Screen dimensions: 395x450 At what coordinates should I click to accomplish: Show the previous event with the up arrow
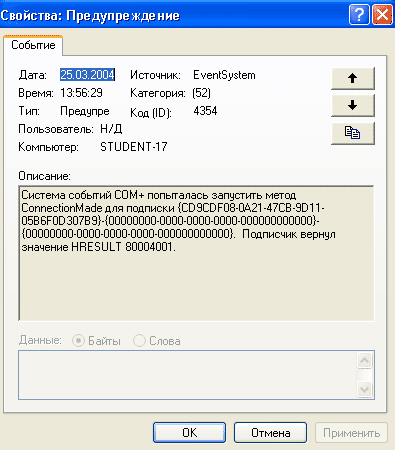pyautogui.click(x=353, y=78)
